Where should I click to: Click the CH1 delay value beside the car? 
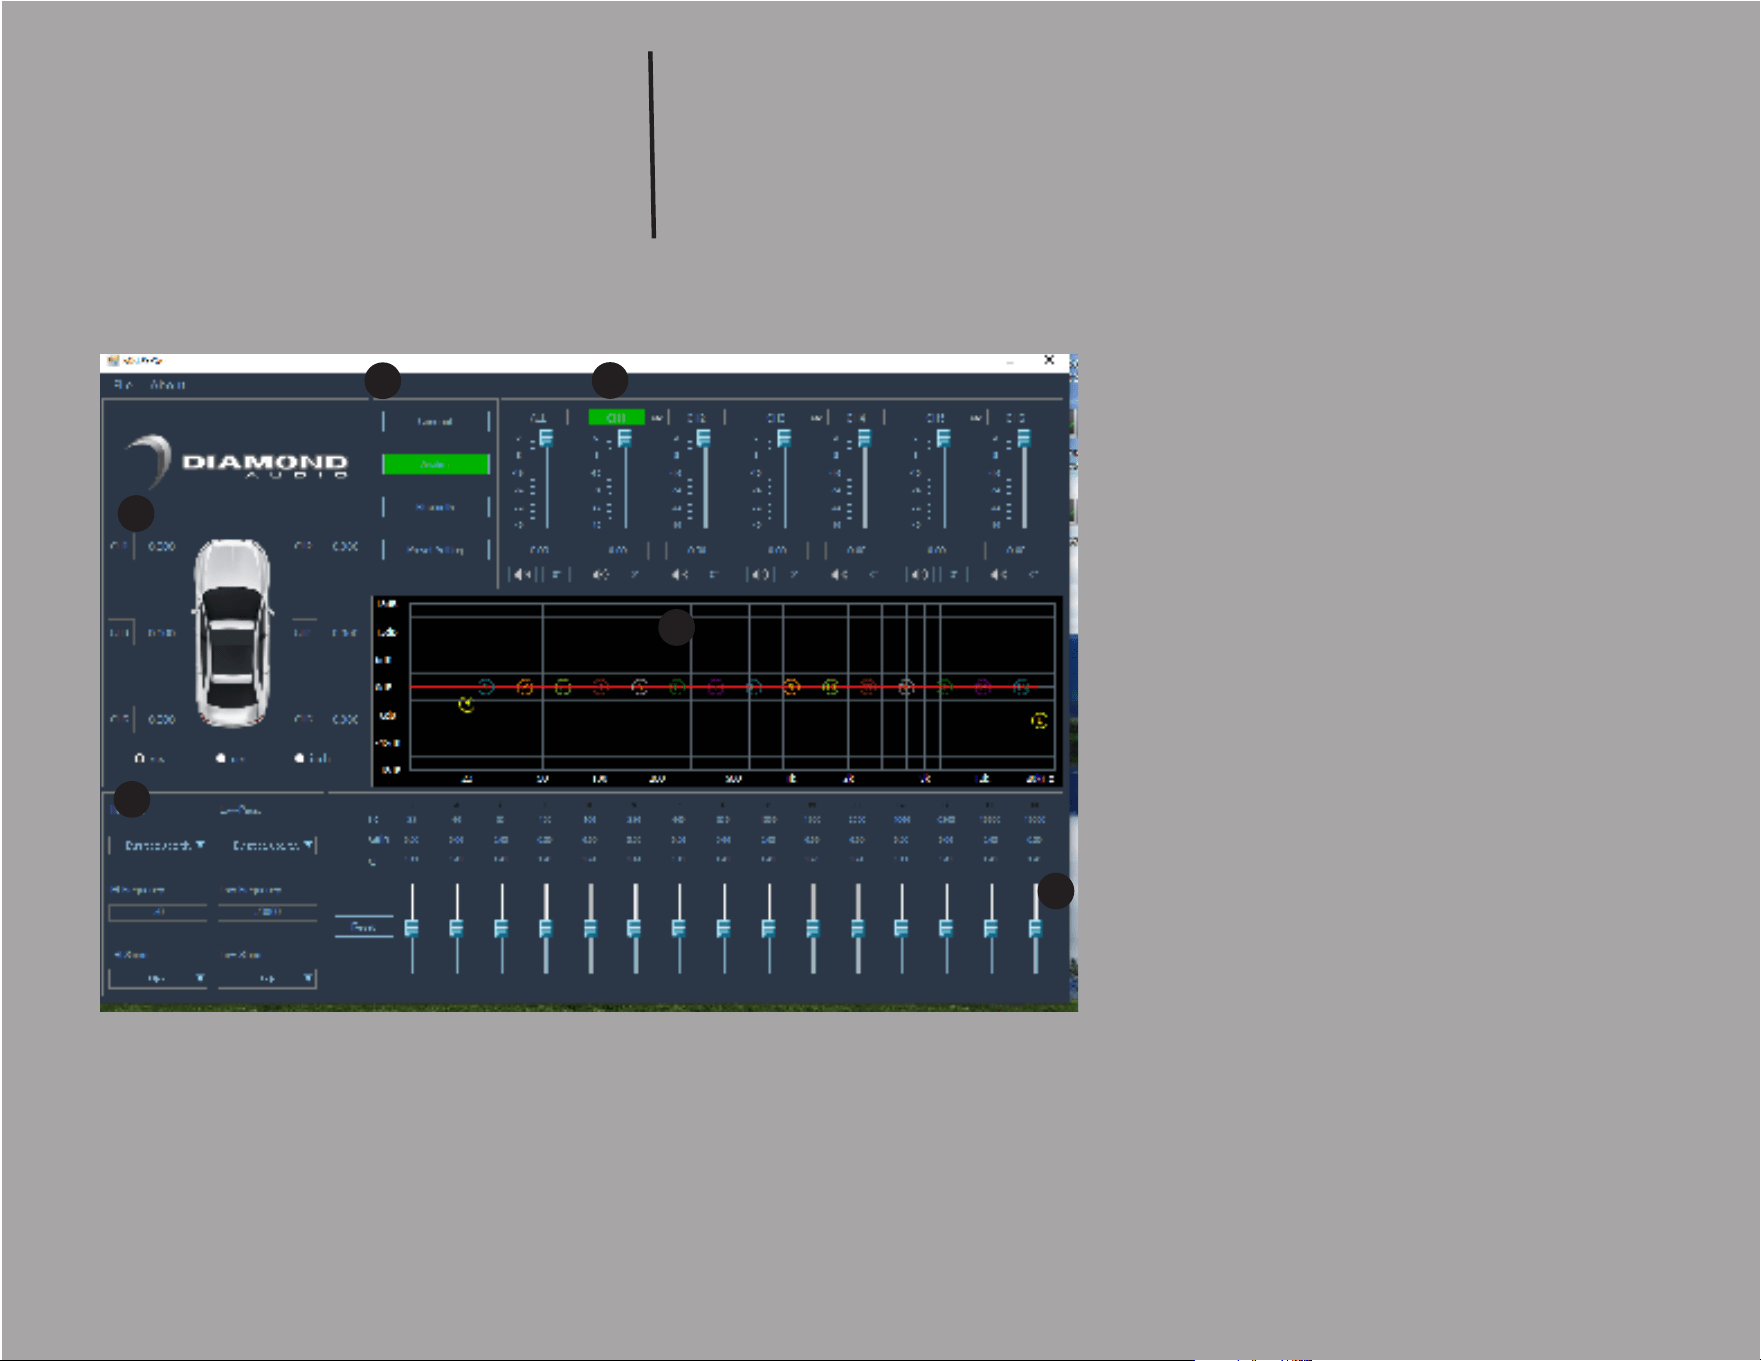tap(162, 547)
